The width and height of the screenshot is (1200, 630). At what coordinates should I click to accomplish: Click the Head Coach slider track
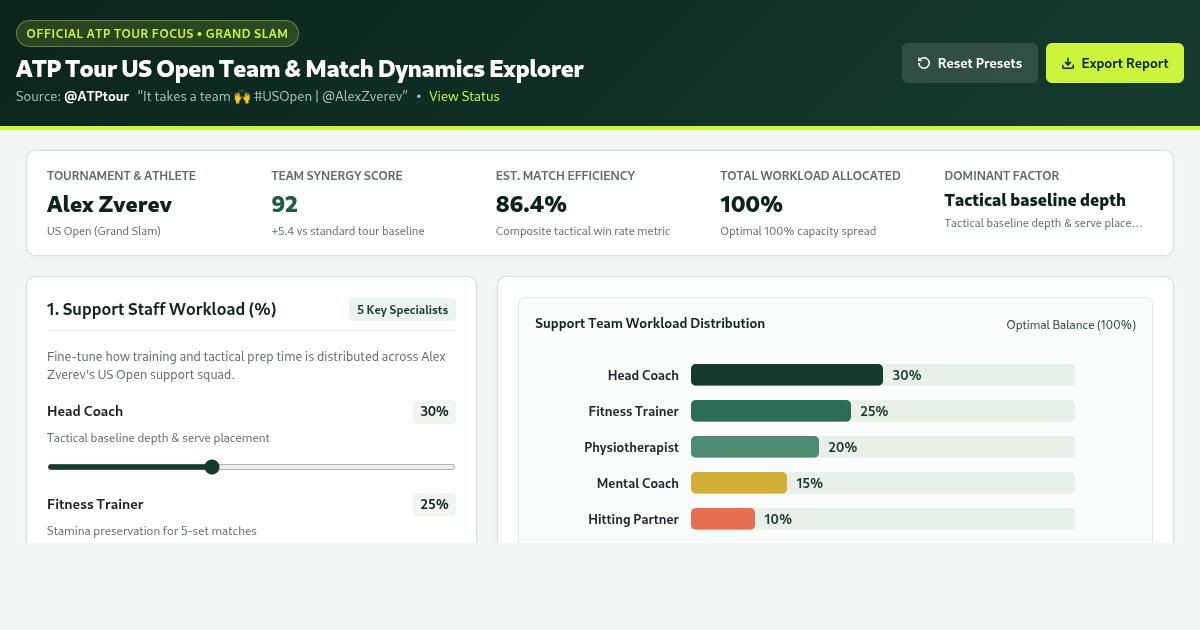251,467
